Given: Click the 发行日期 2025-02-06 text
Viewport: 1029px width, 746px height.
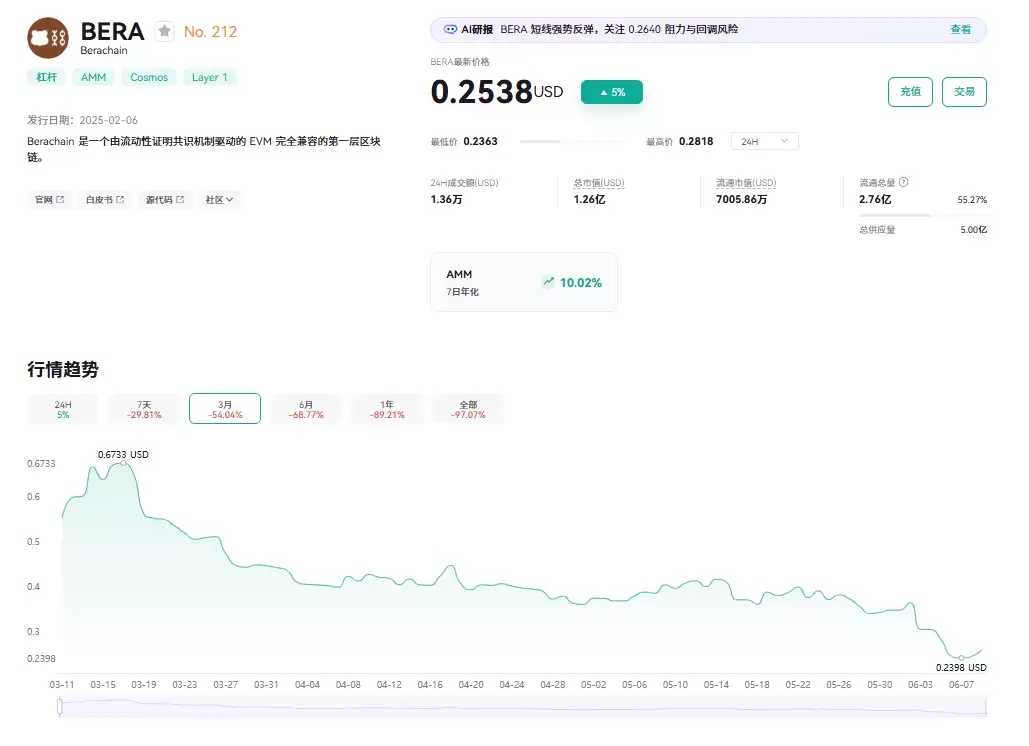Looking at the screenshot, I should pyautogui.click(x=83, y=120).
